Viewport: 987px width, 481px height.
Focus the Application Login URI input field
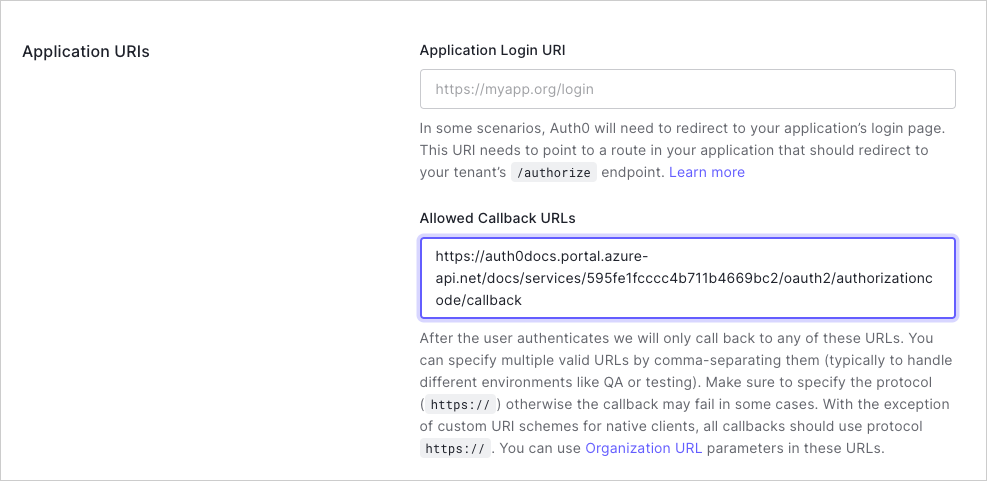[687, 89]
